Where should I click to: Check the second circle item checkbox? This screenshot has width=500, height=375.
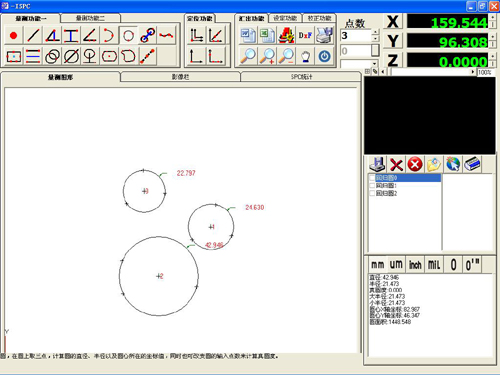coord(372,186)
